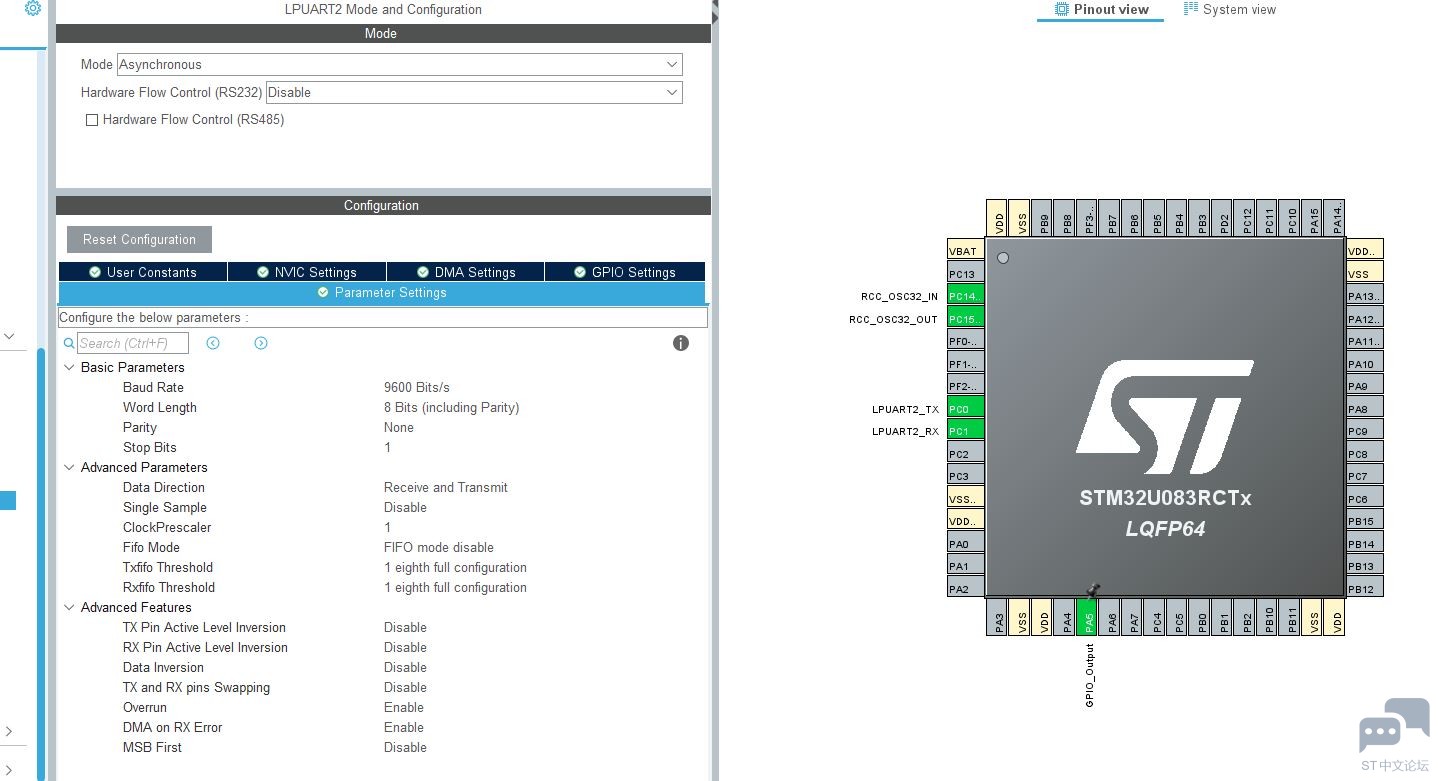Viewport: 1438px width, 781px height.
Task: Click the Reset Configuration button
Action: pyautogui.click(x=139, y=240)
